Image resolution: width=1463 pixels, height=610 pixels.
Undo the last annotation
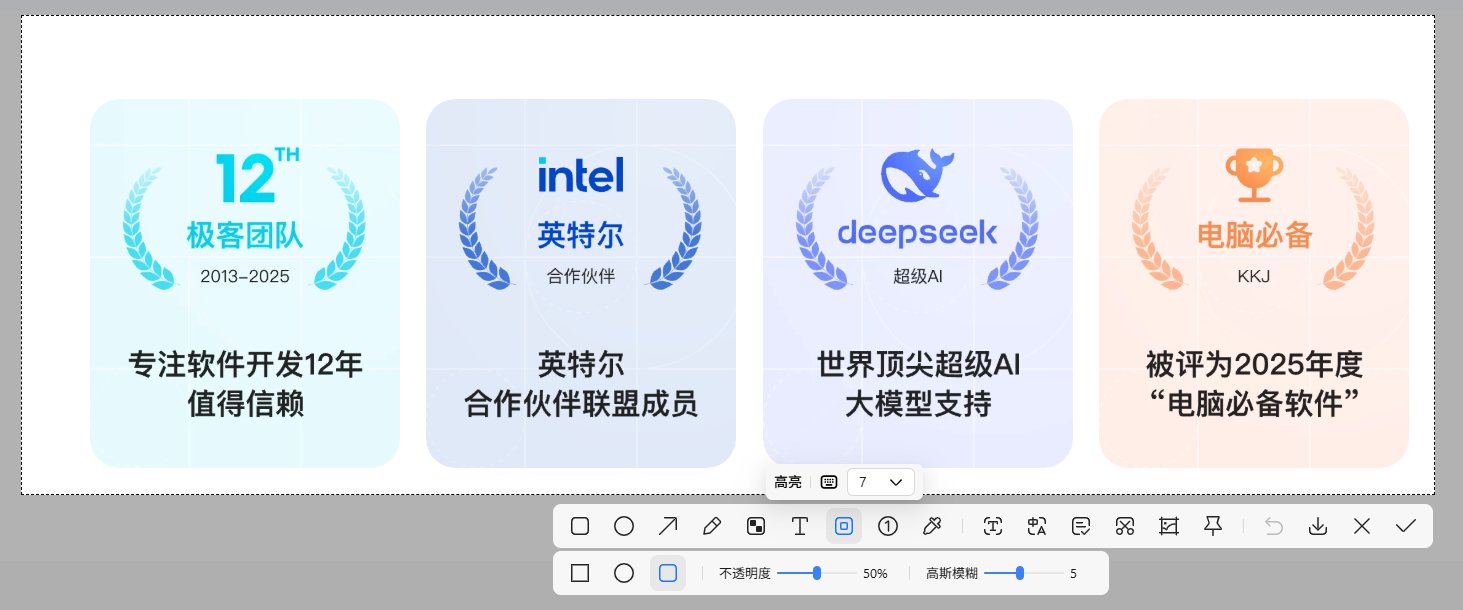[1274, 526]
